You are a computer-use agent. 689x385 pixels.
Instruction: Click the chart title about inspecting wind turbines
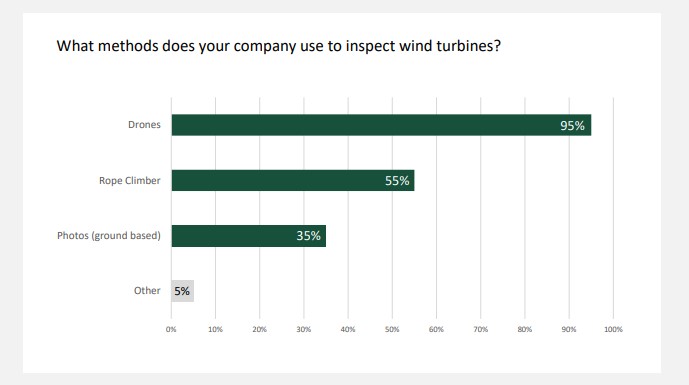tap(279, 46)
